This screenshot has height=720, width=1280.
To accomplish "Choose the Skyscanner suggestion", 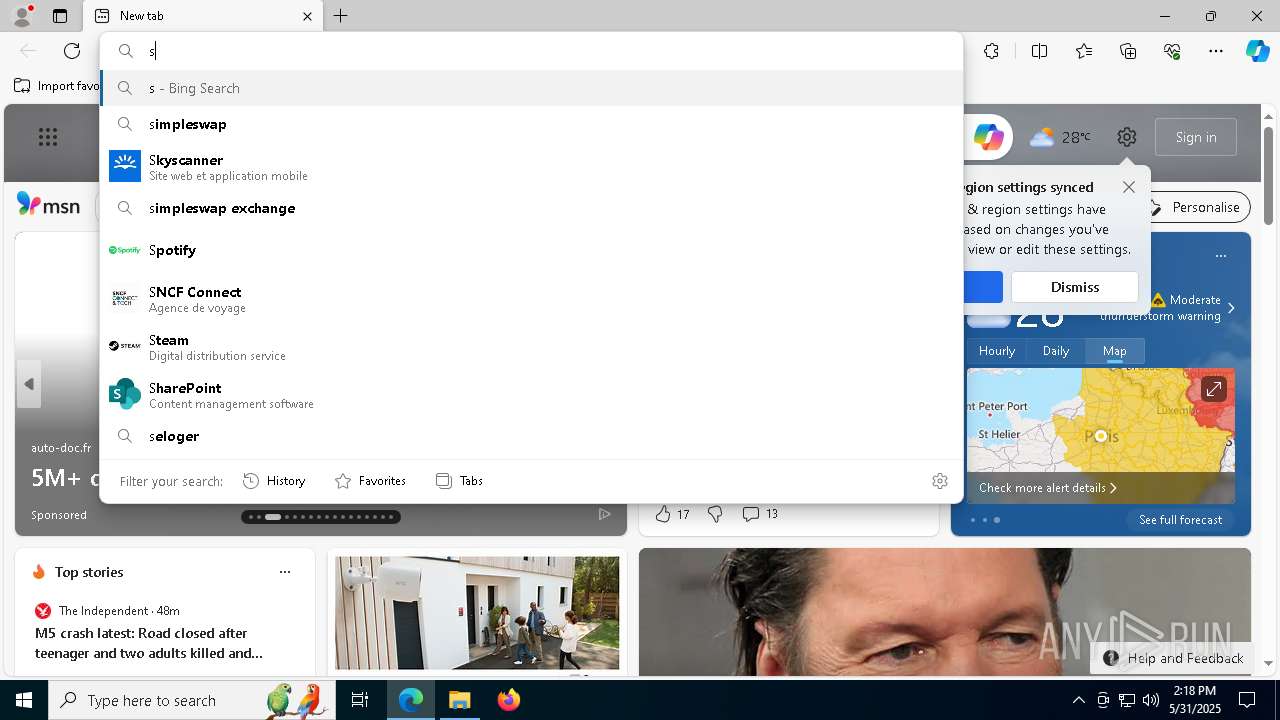I will pos(531,167).
